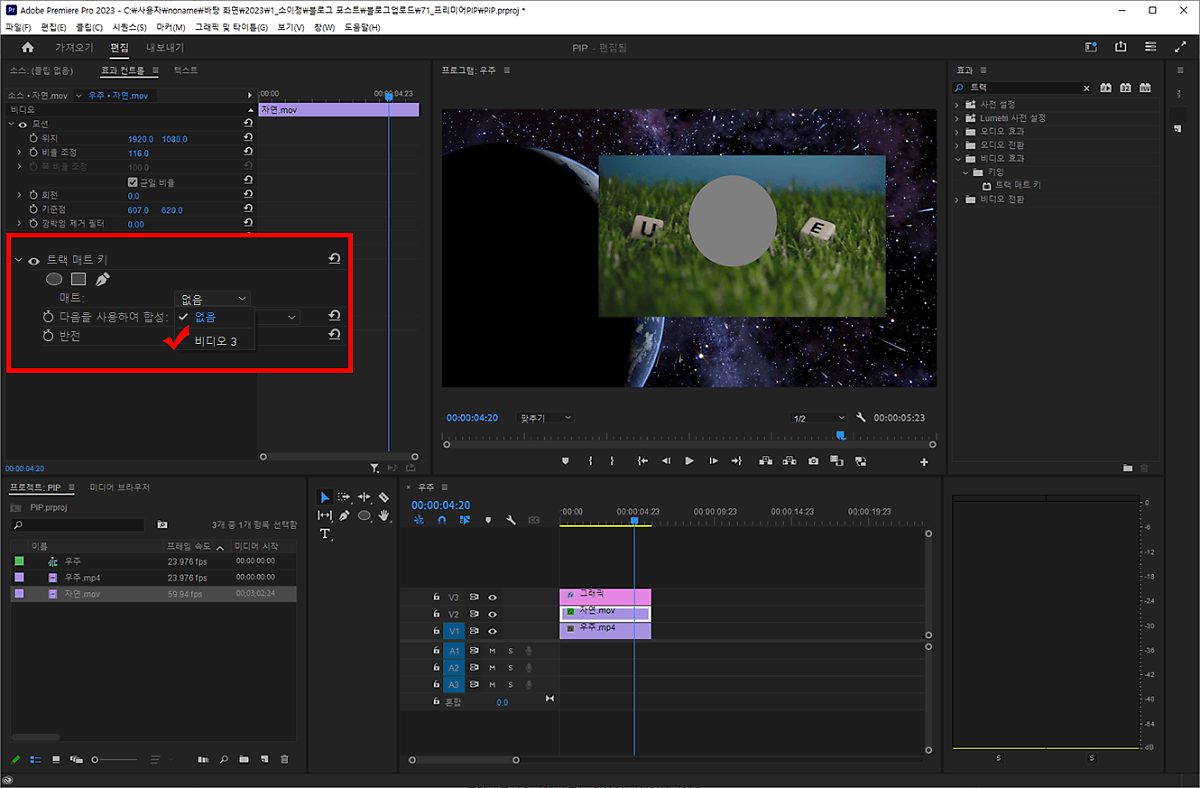Open the 미디어 브라우저 panel

[119, 487]
